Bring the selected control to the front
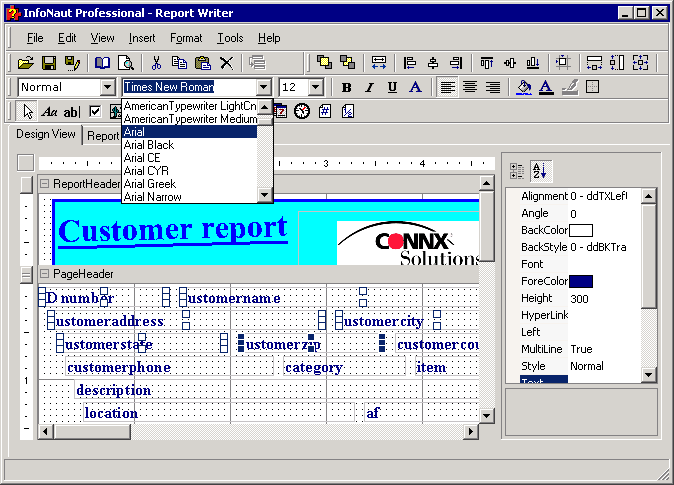 tap(324, 62)
